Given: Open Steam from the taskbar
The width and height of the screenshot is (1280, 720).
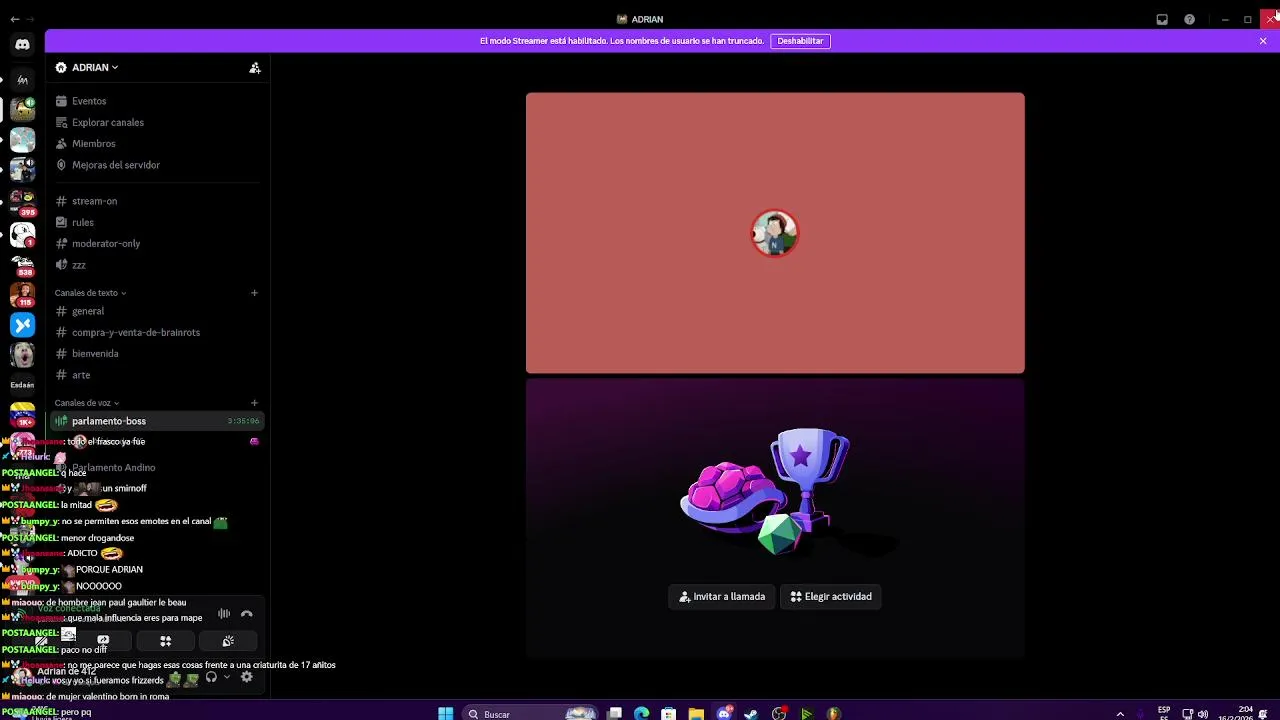Looking at the screenshot, I should (751, 714).
